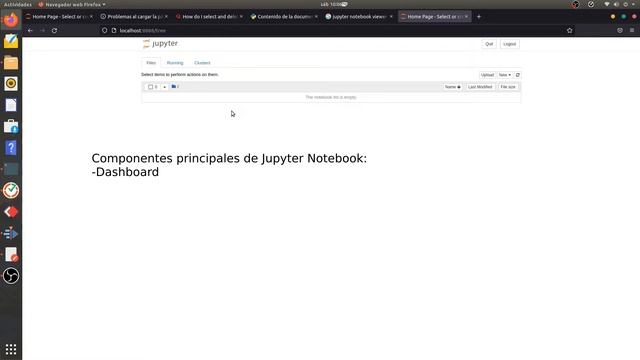Switch to the Running tab

click(x=175, y=63)
